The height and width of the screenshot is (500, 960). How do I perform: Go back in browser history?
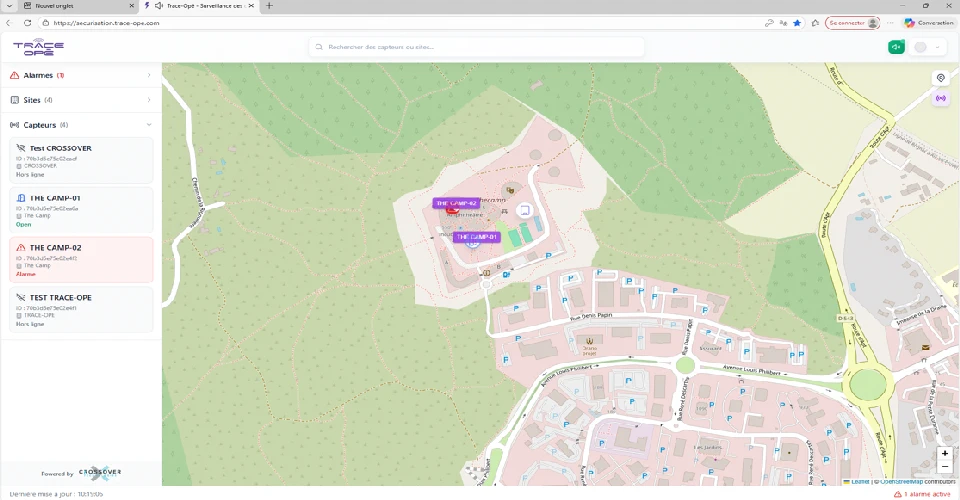(9, 23)
